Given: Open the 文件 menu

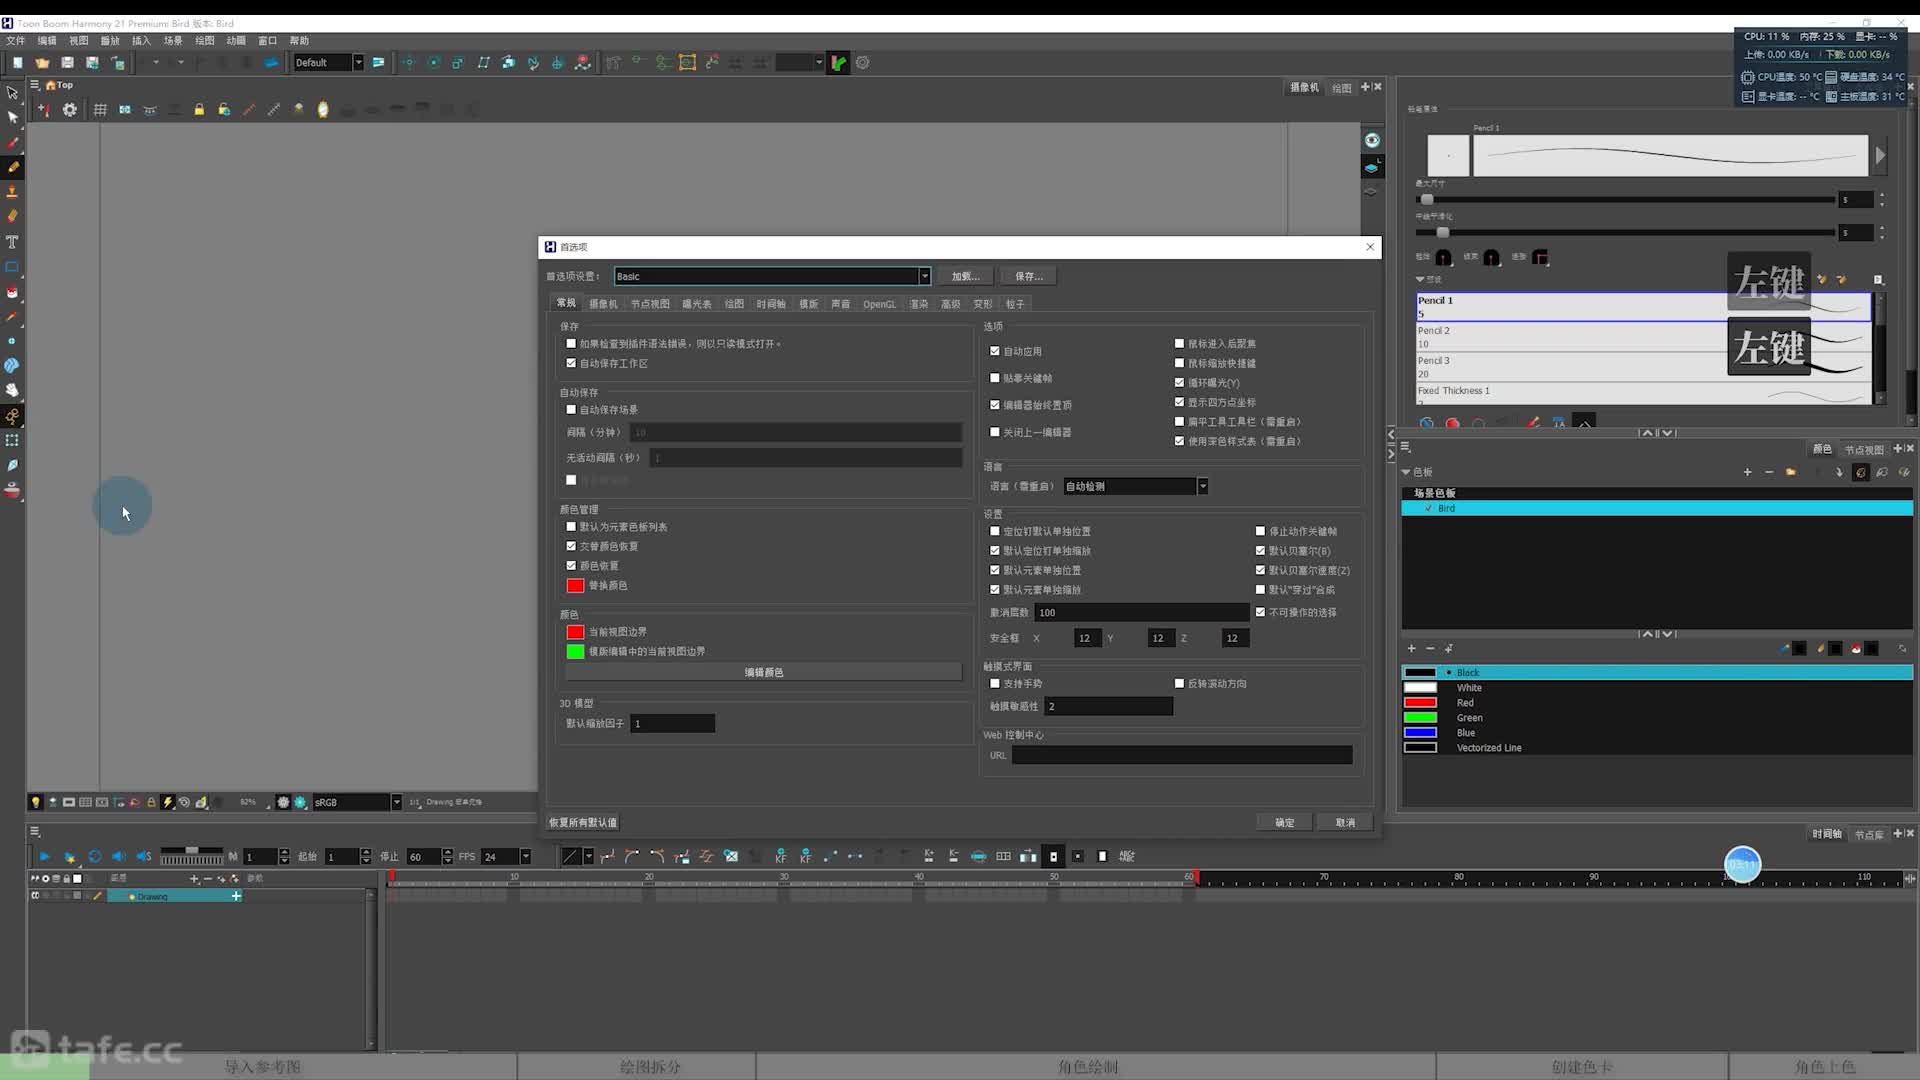Looking at the screenshot, I should point(16,41).
